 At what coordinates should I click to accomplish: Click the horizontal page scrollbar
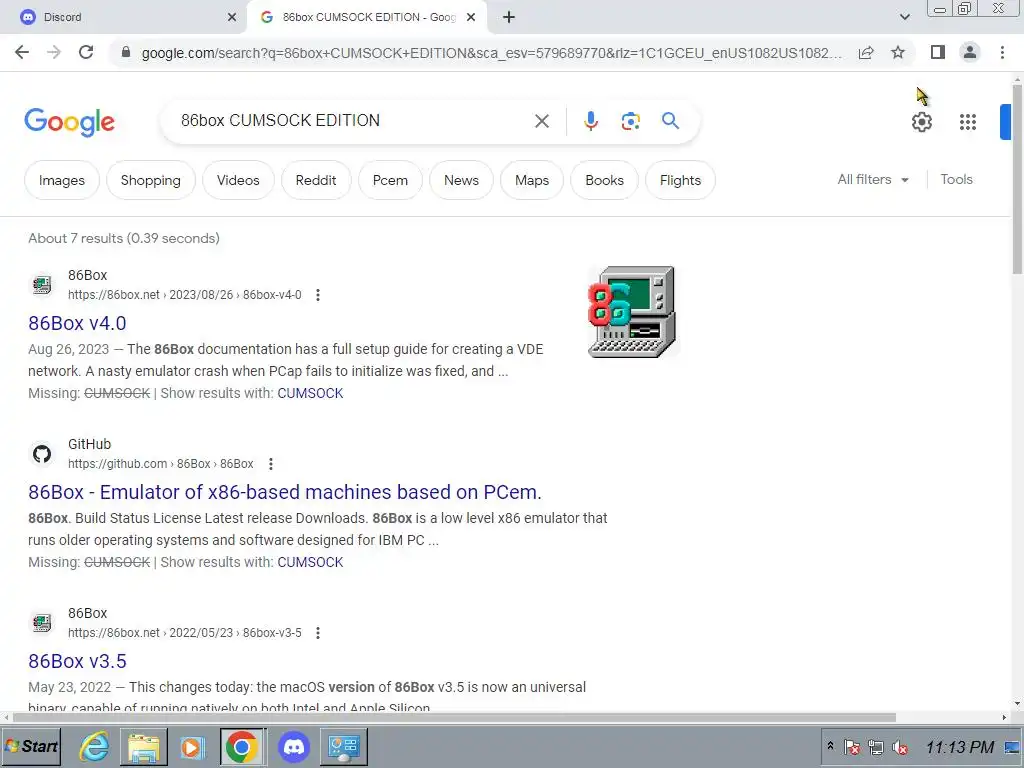pos(454,717)
